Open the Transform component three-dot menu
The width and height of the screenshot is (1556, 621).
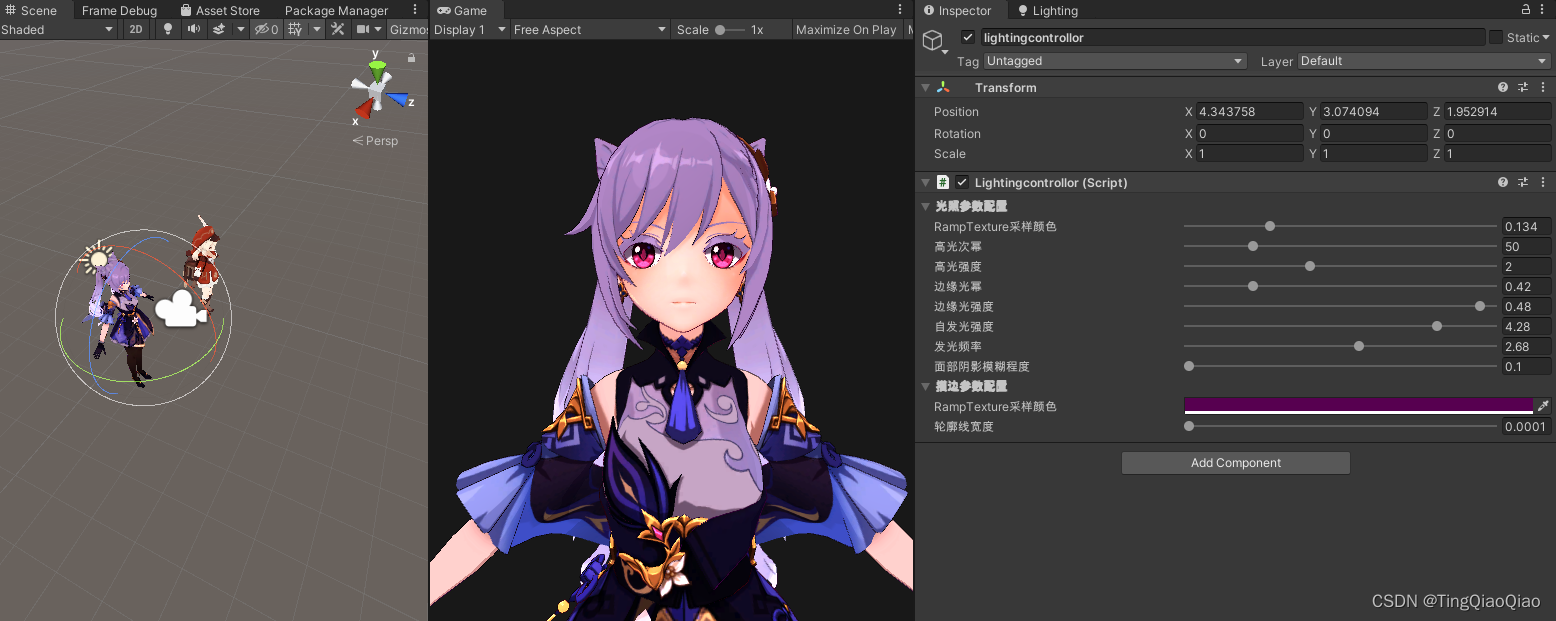1543,88
